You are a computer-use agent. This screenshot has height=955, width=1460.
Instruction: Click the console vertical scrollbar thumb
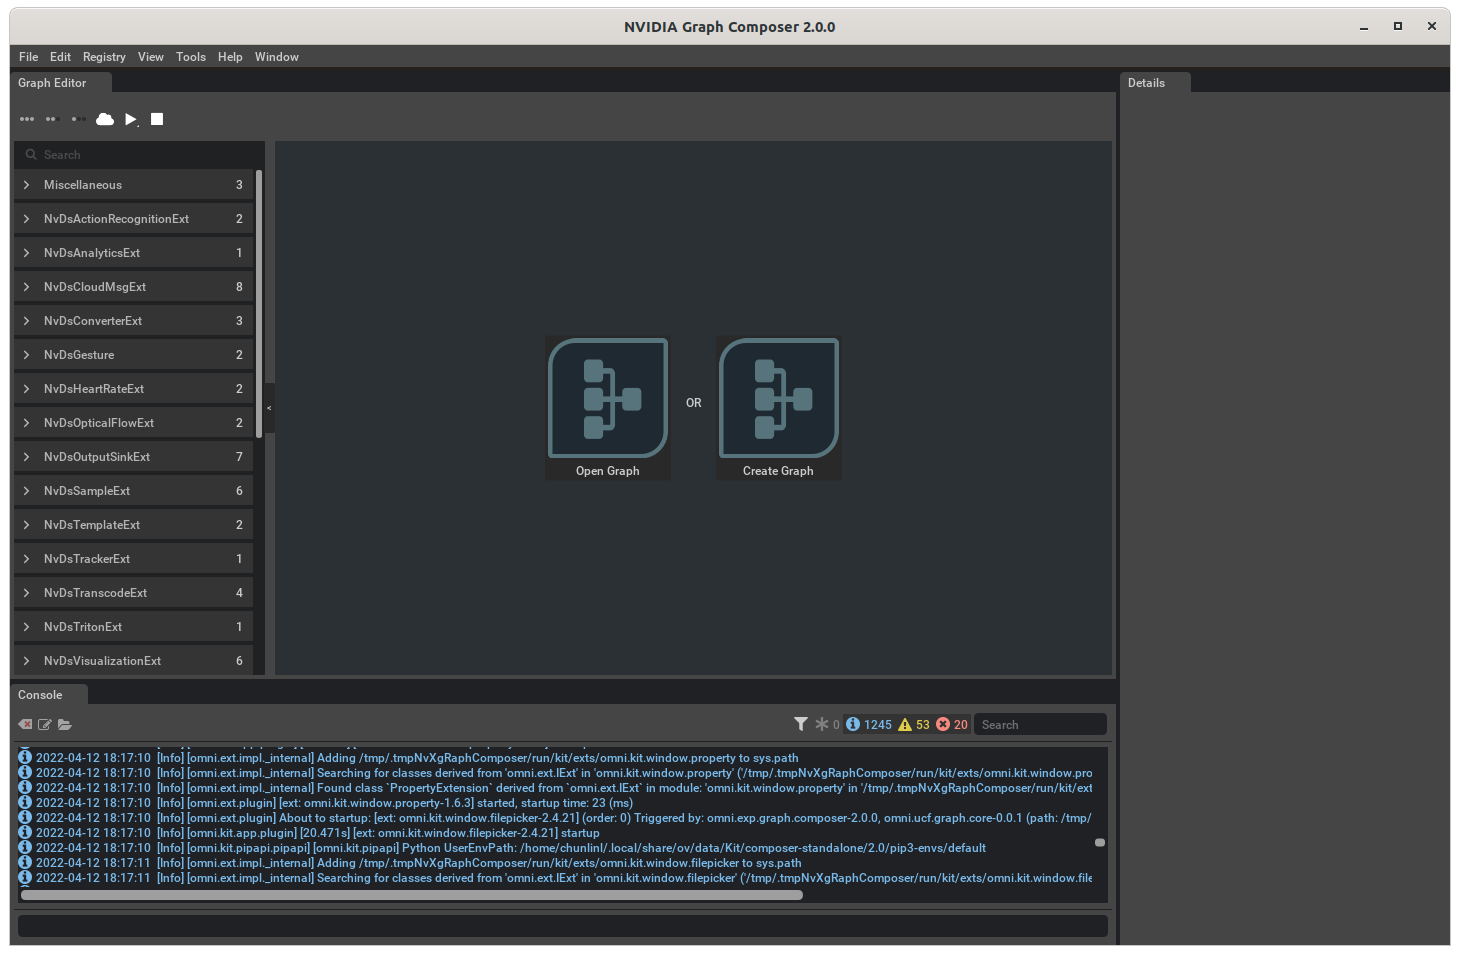[x=1100, y=843]
